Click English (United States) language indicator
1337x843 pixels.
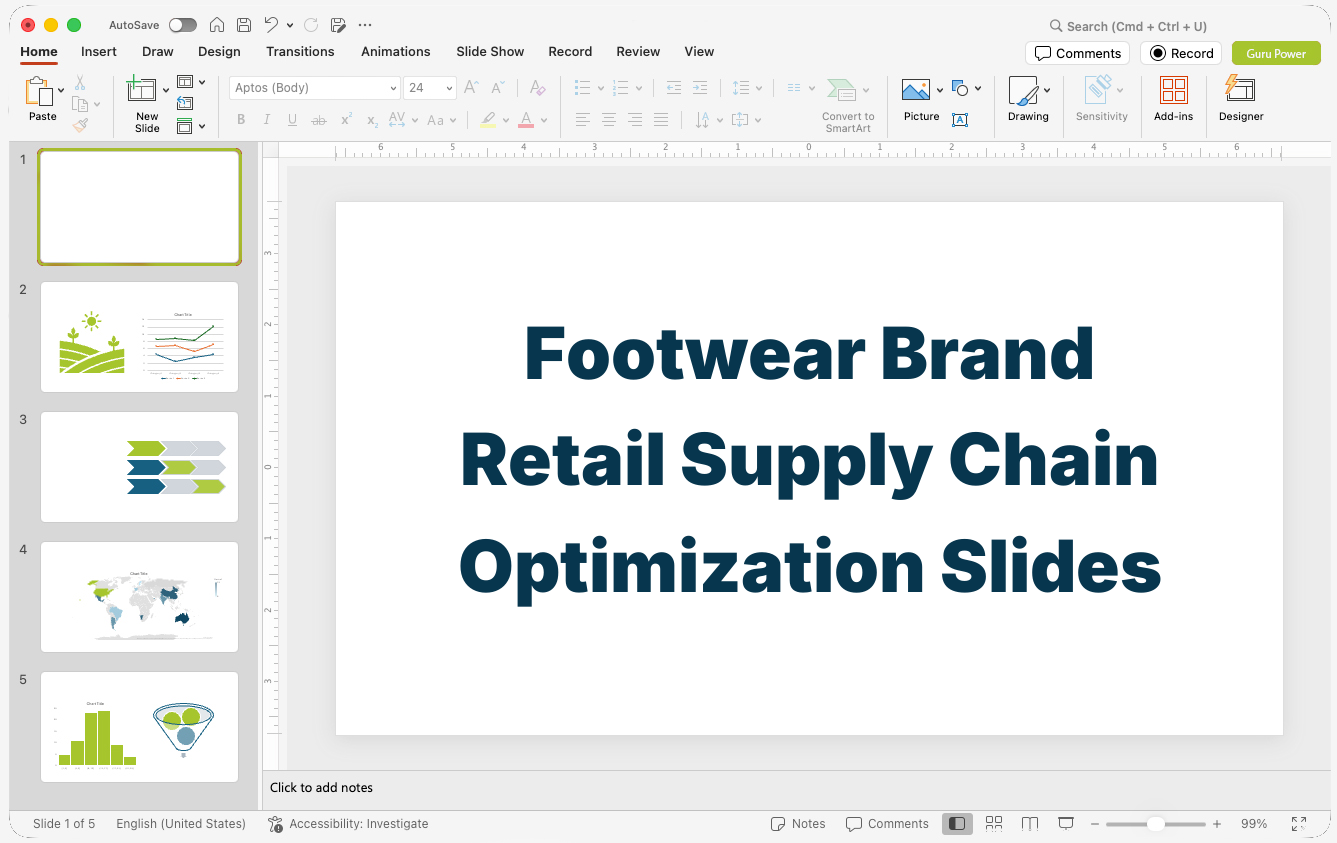click(181, 824)
